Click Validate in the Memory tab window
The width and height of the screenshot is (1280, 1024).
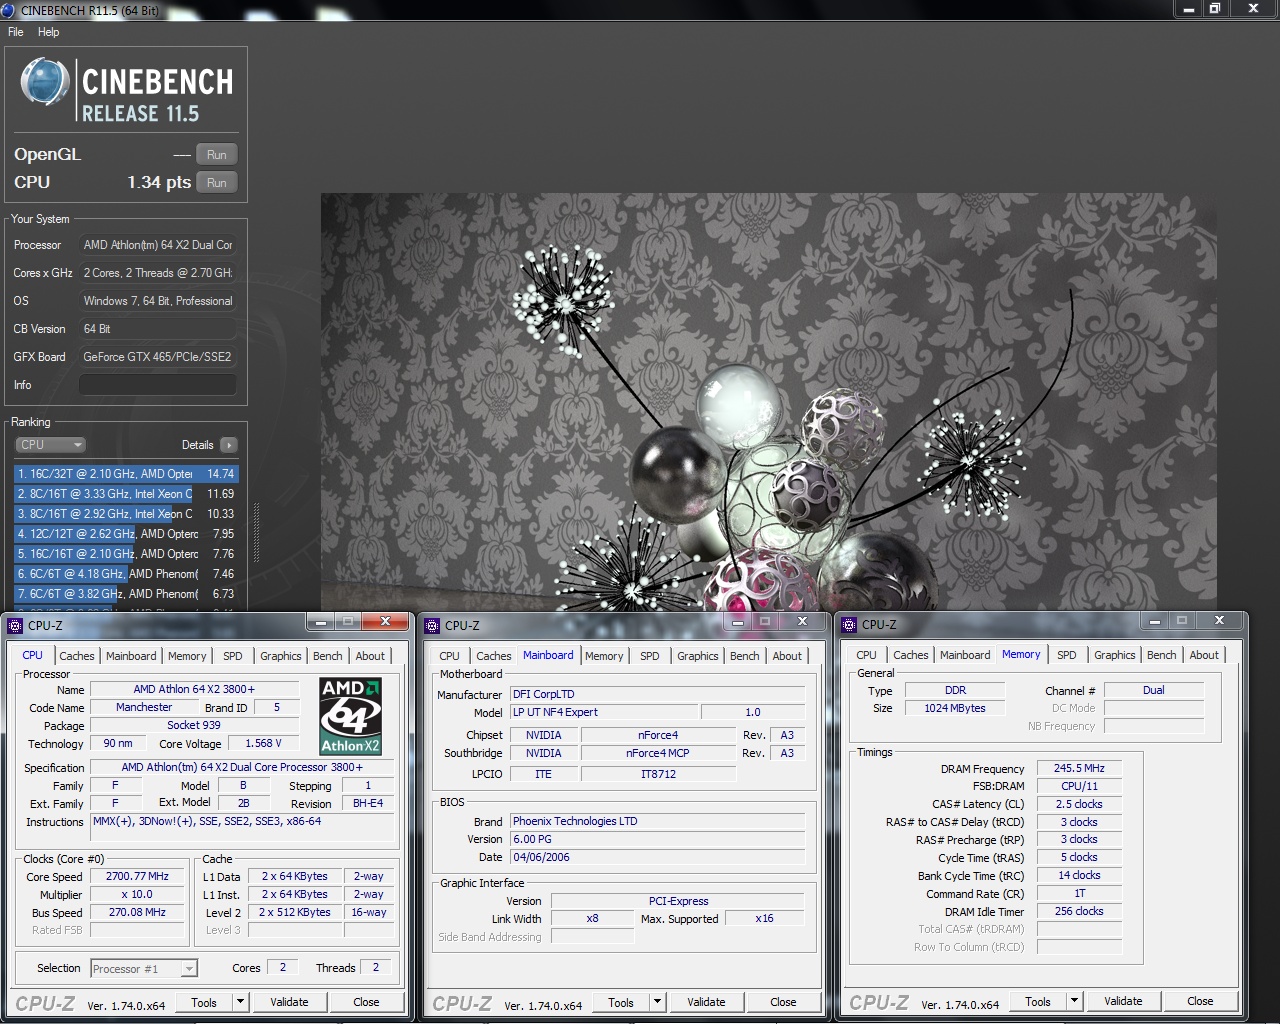click(1123, 1001)
